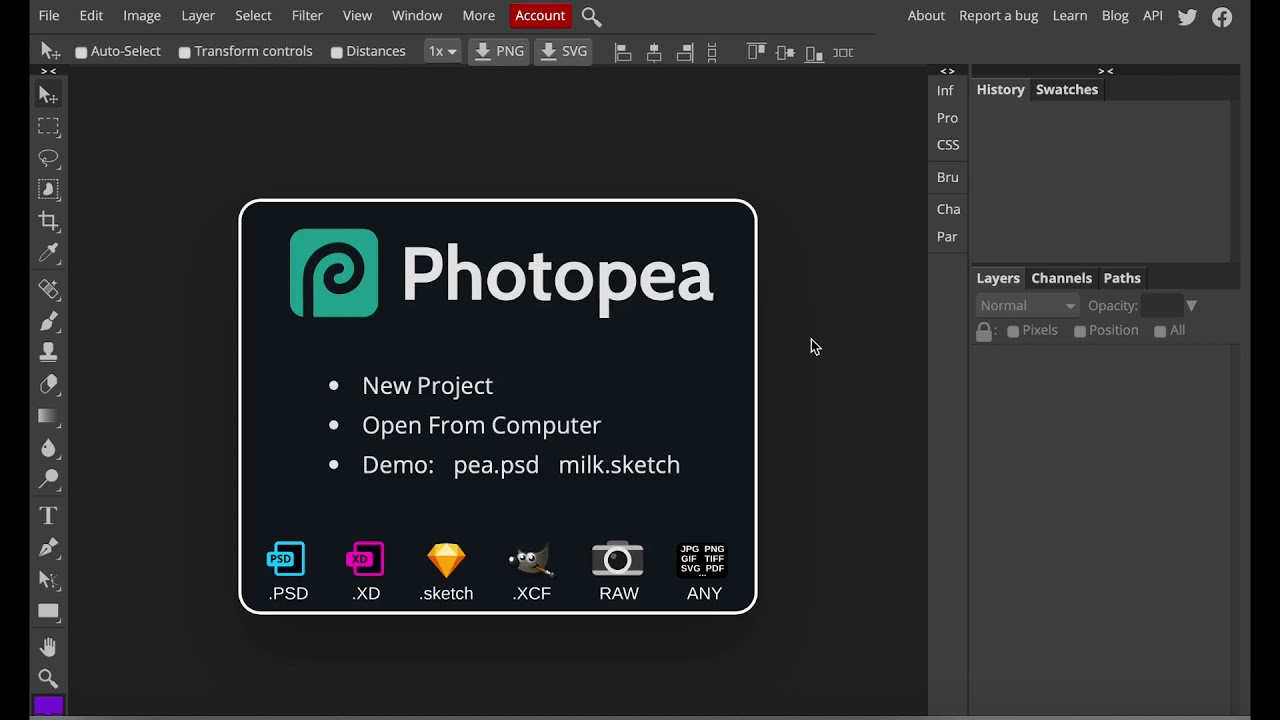Distribute horizontal spacing evenly

843,52
